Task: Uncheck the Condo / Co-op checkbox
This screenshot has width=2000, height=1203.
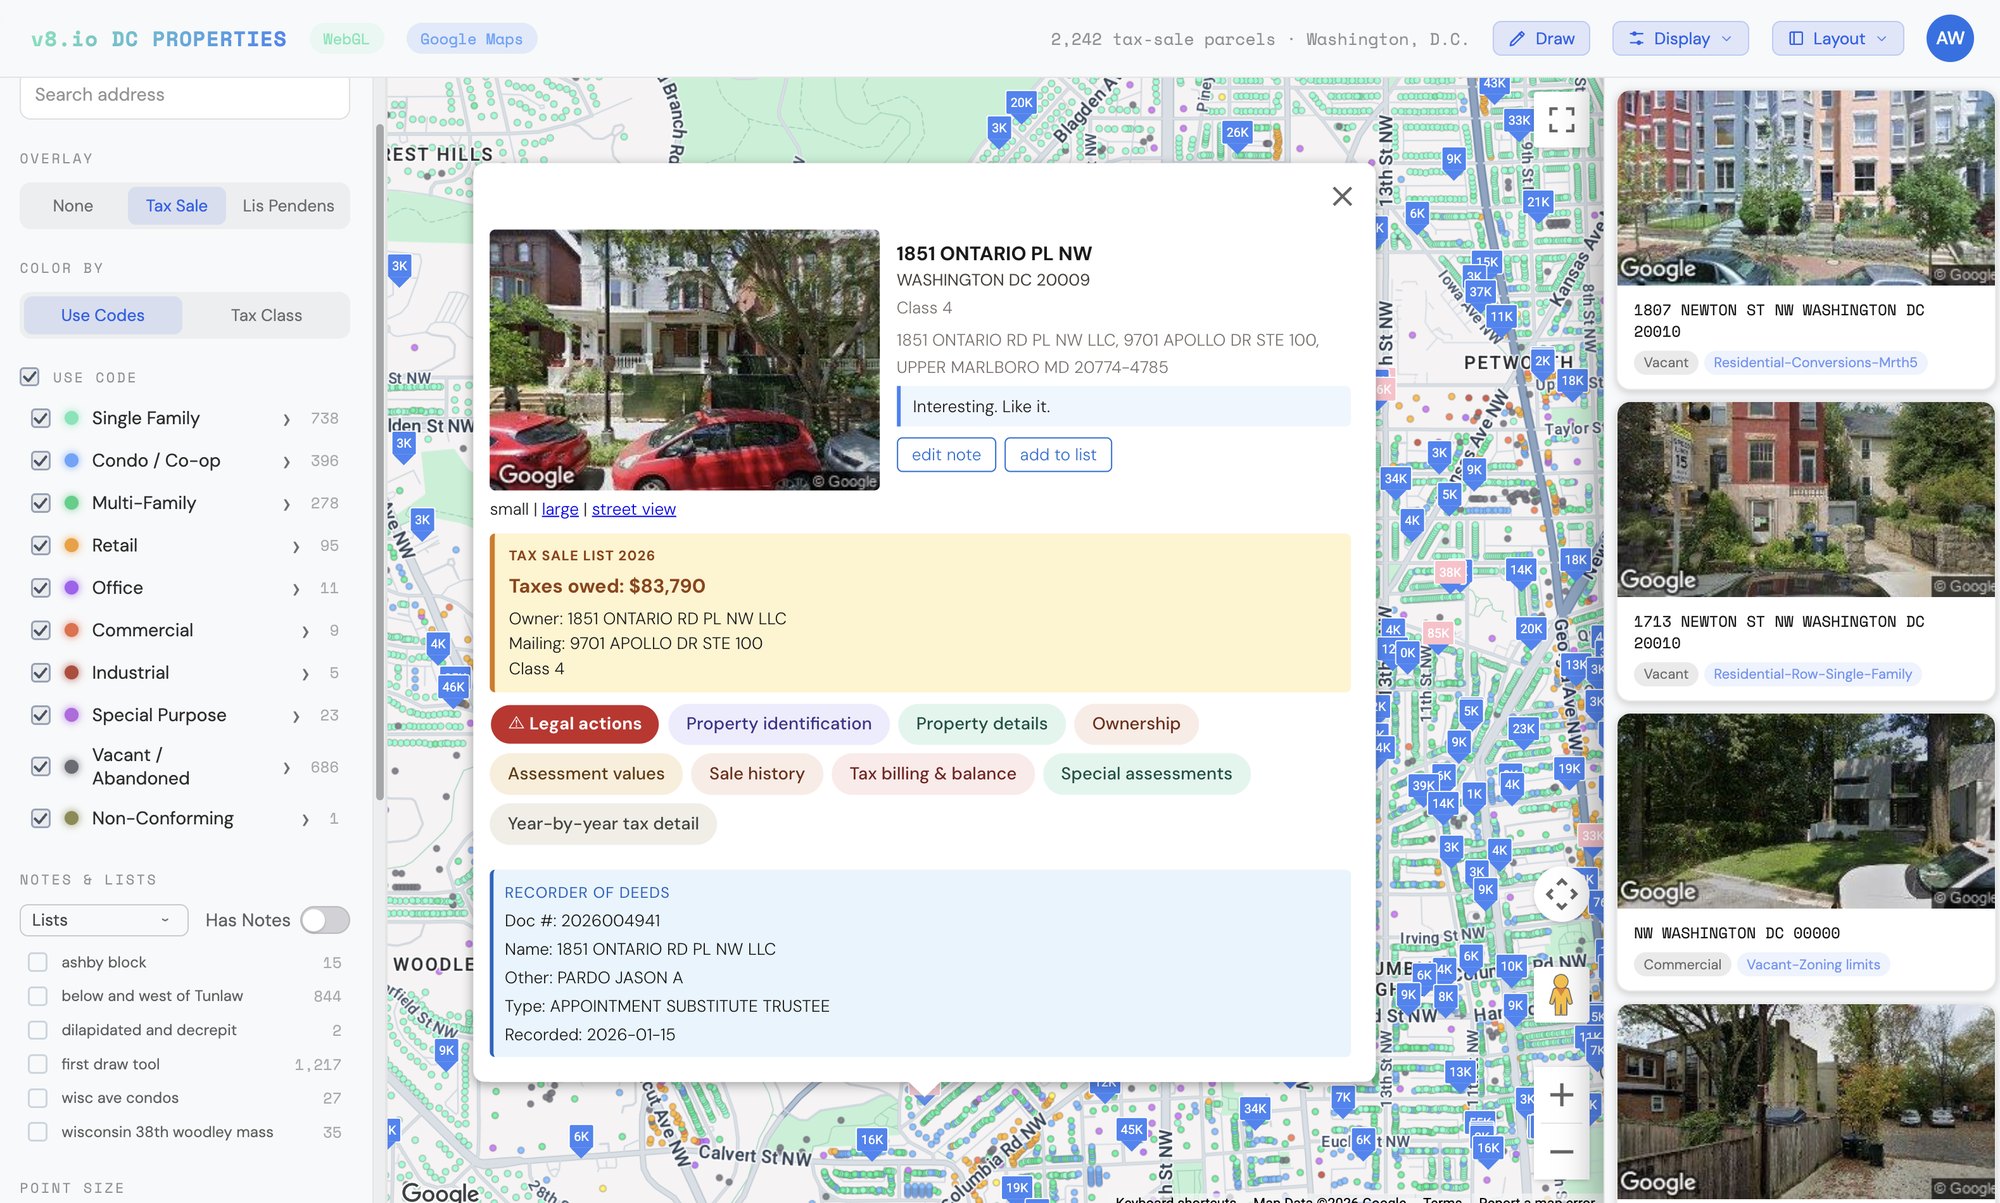Action: pos(41,461)
